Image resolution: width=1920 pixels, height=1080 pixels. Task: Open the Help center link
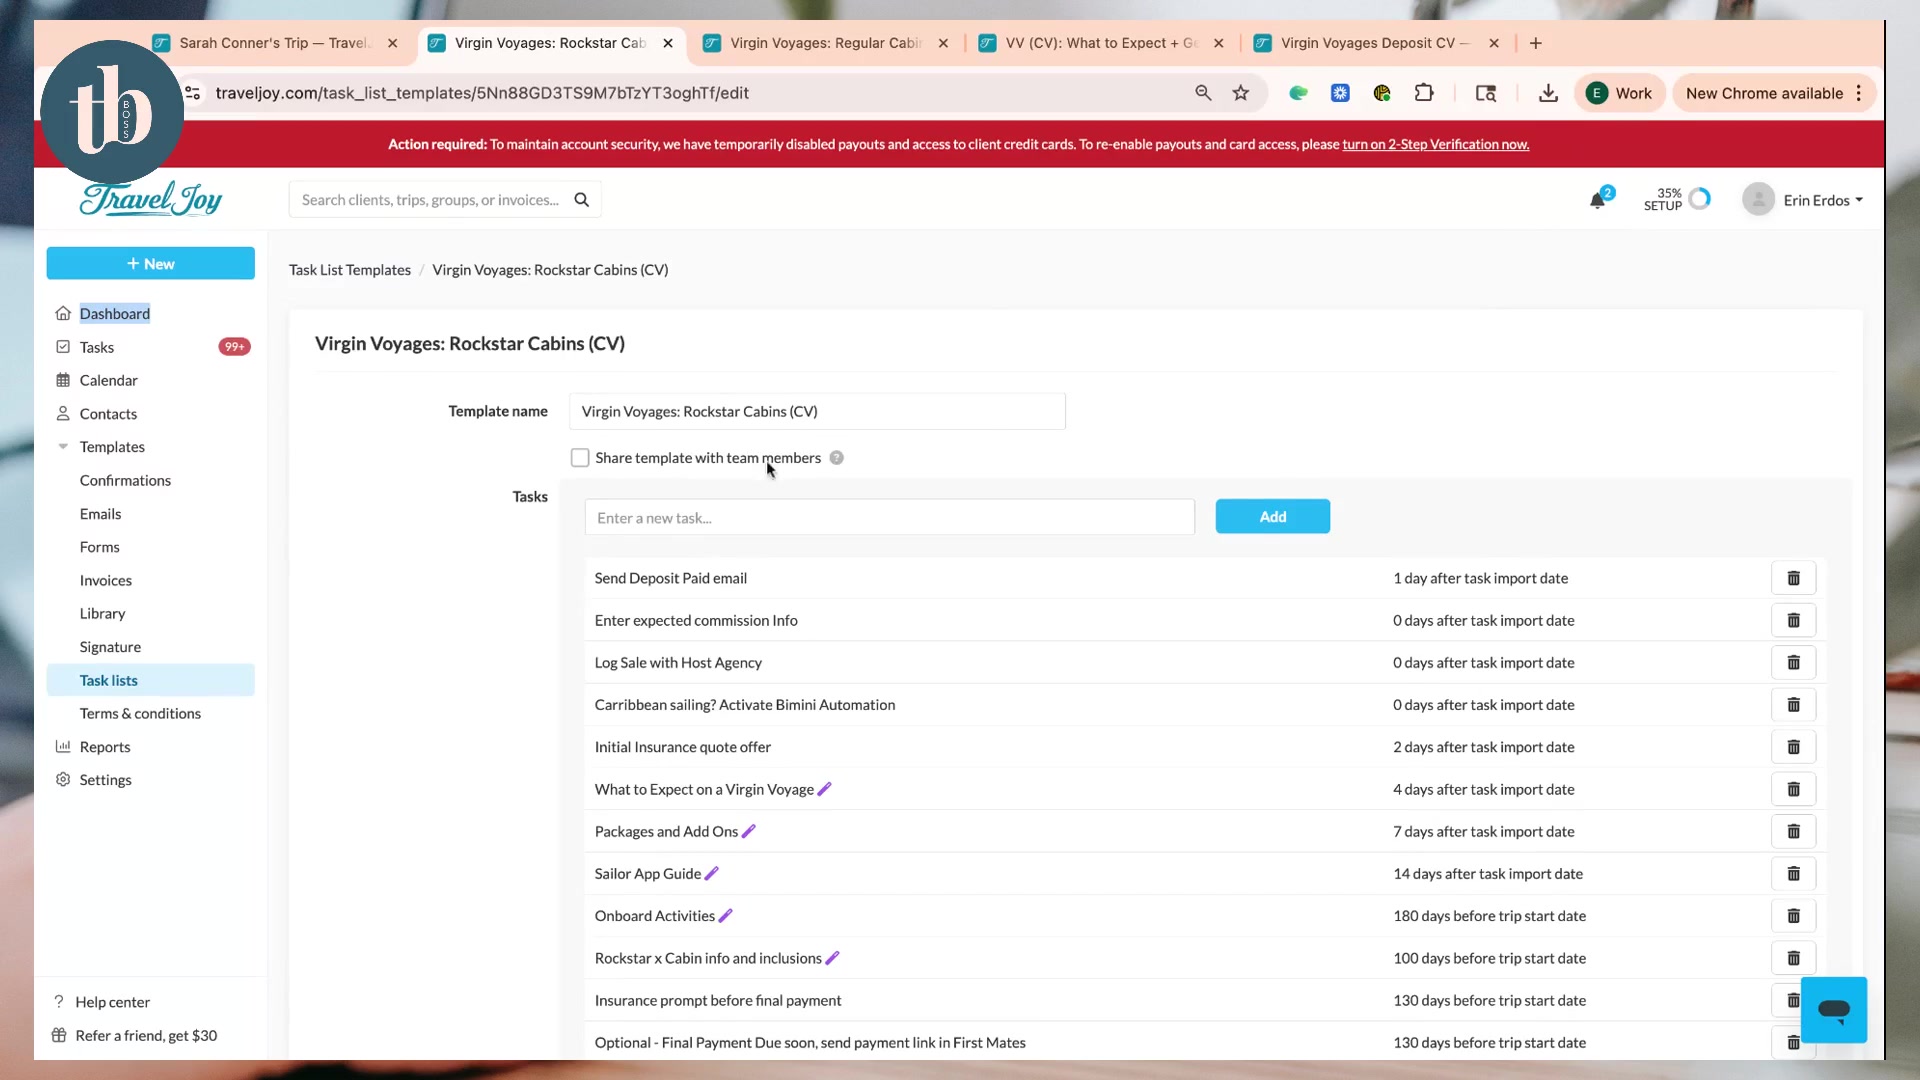pos(112,1002)
